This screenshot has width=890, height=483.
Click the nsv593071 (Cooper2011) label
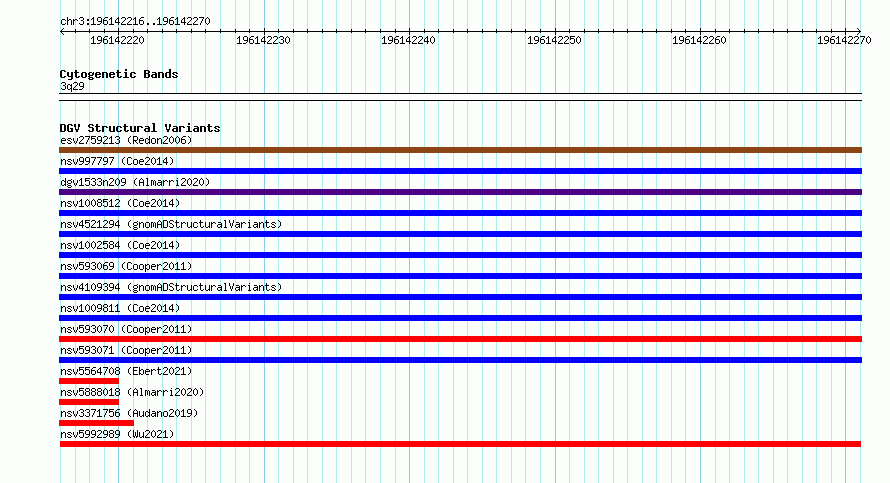(126, 350)
